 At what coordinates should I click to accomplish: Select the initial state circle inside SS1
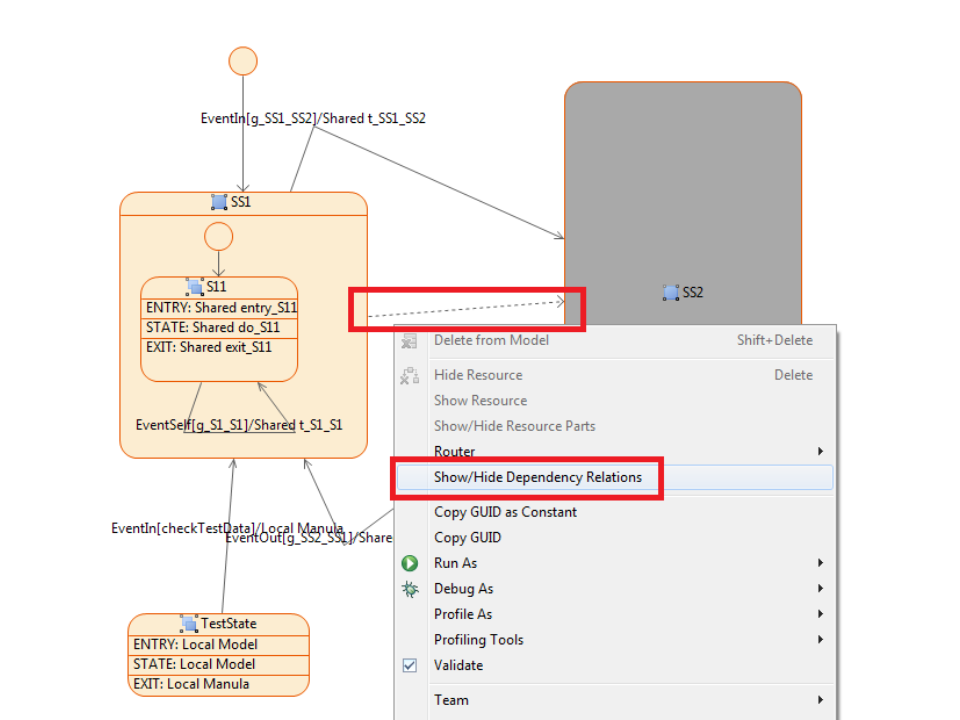[x=218, y=237]
